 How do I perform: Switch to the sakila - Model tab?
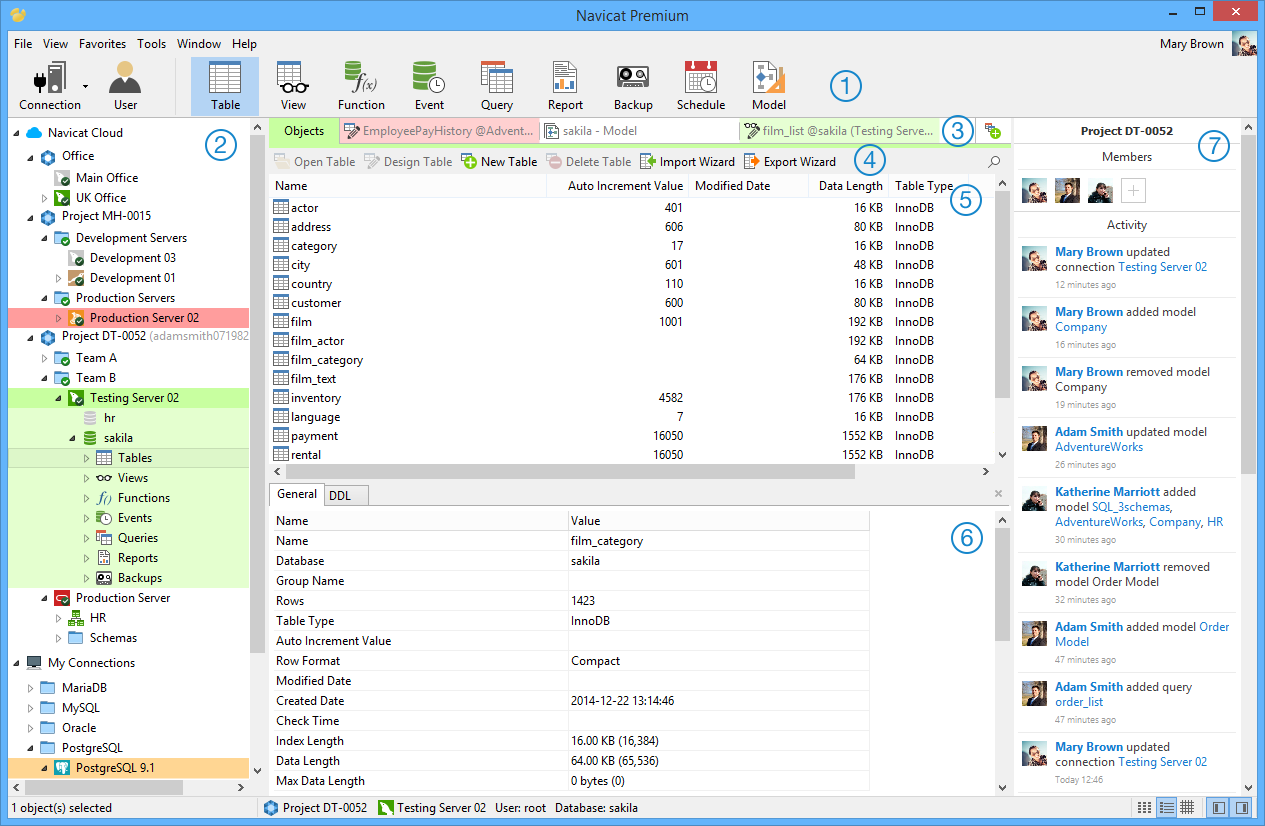tap(638, 130)
